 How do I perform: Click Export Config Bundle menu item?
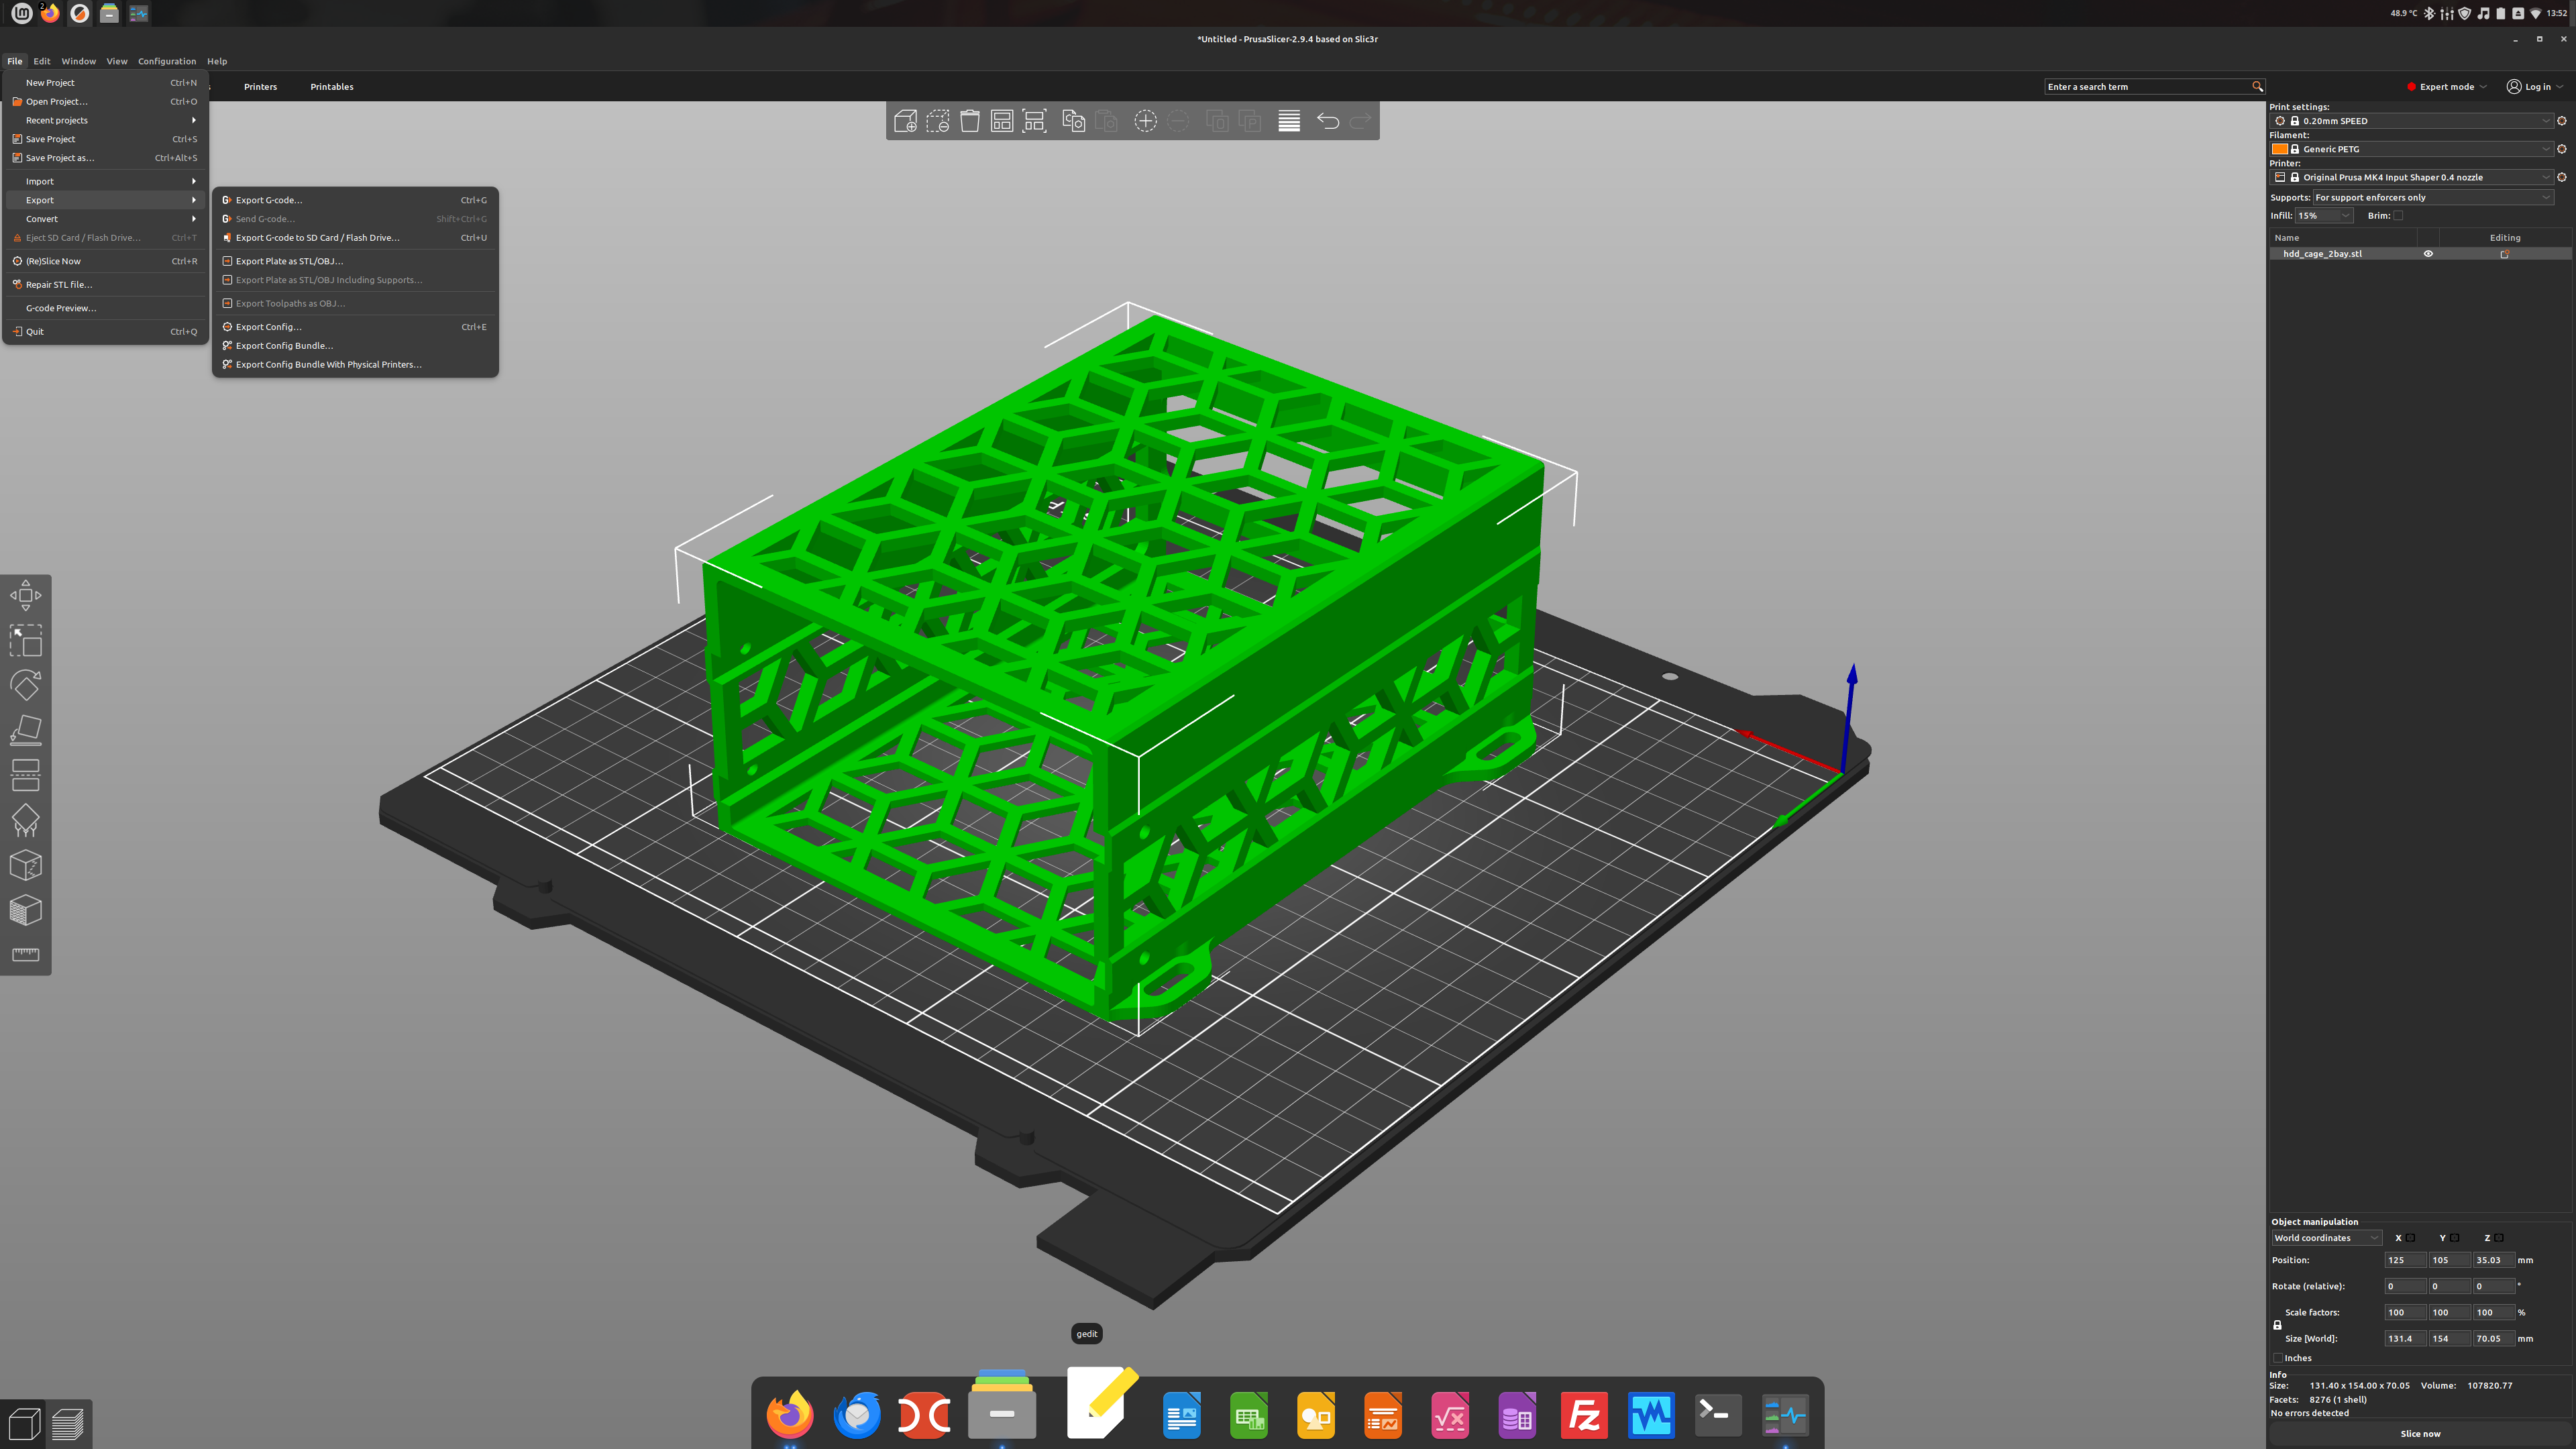pos(284,346)
